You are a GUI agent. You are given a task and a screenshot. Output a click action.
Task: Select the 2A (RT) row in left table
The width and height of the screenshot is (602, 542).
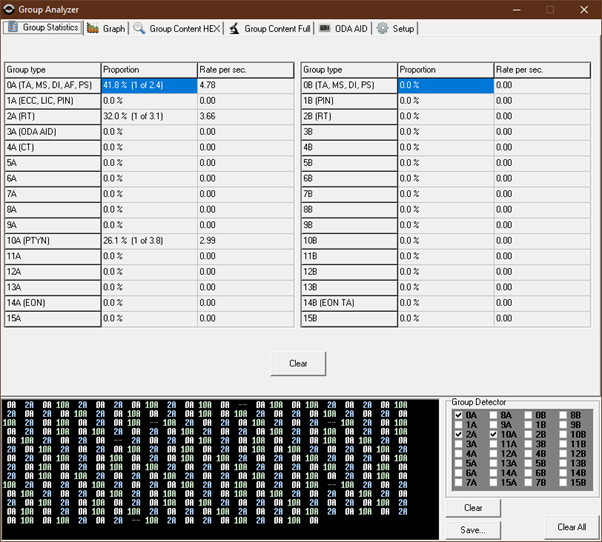coord(52,117)
